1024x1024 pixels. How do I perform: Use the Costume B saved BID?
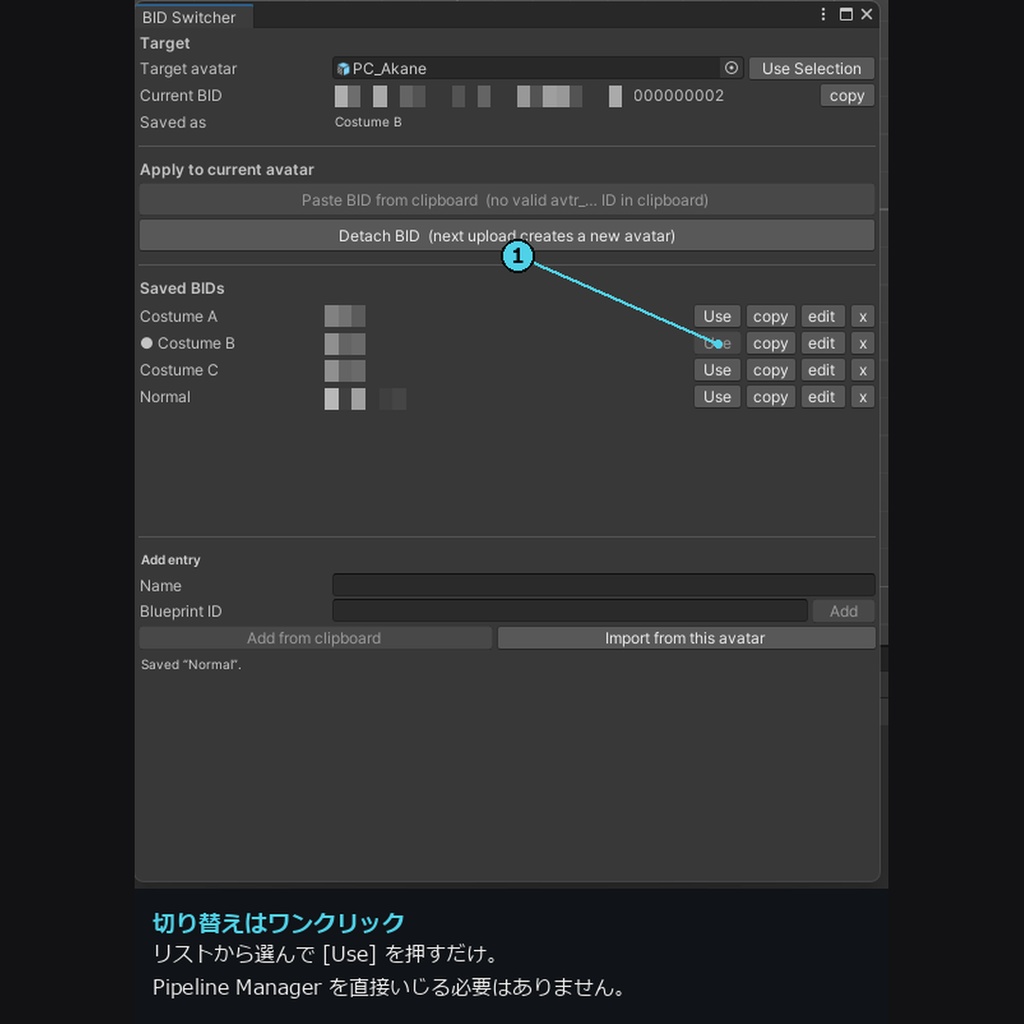point(717,343)
